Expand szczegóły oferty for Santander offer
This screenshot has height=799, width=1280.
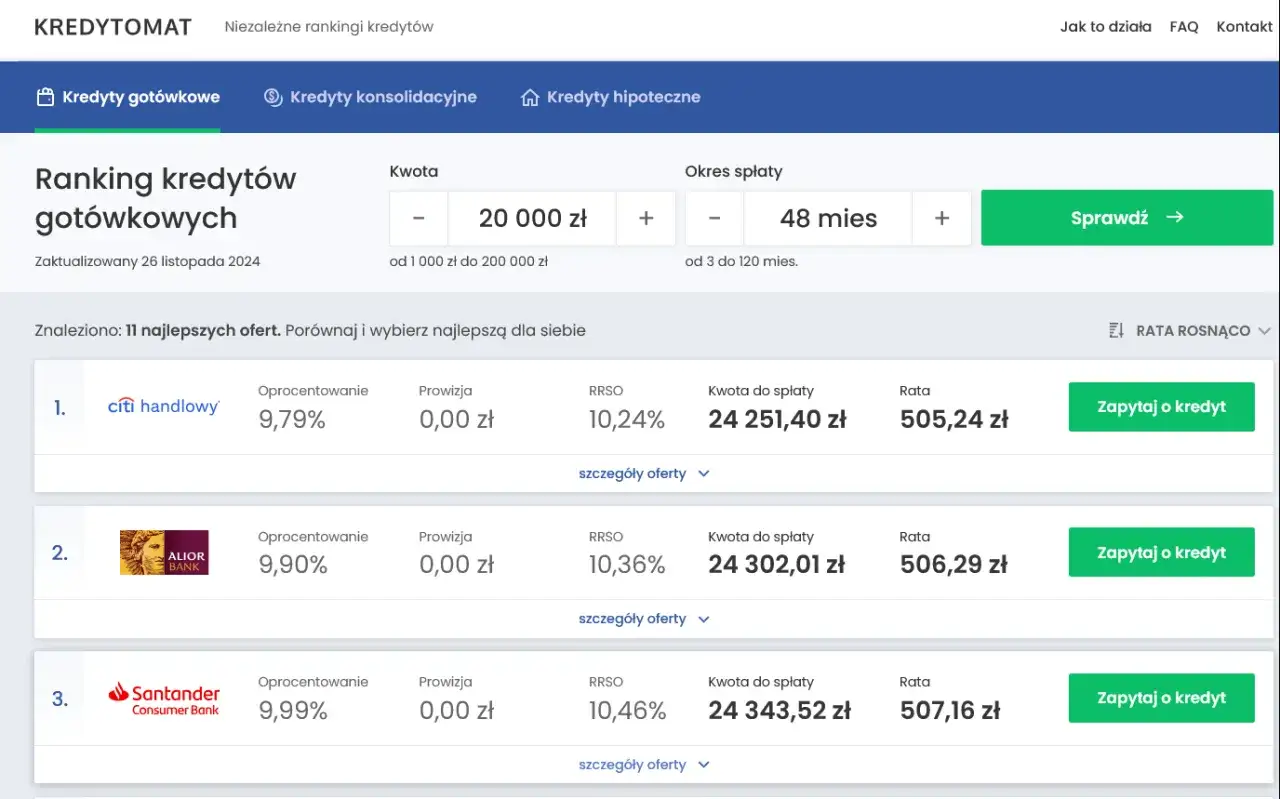pyautogui.click(x=643, y=765)
